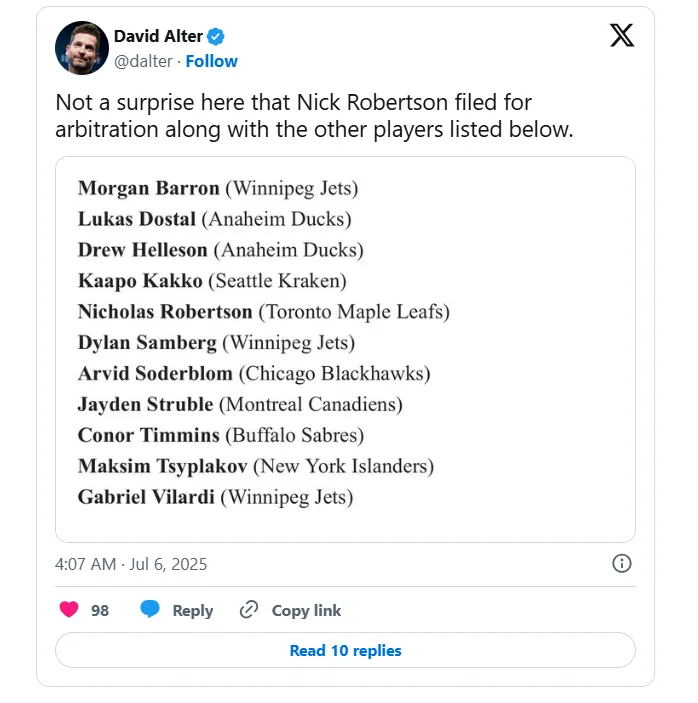
Task: Open David Alter's profile picture
Action: point(82,48)
